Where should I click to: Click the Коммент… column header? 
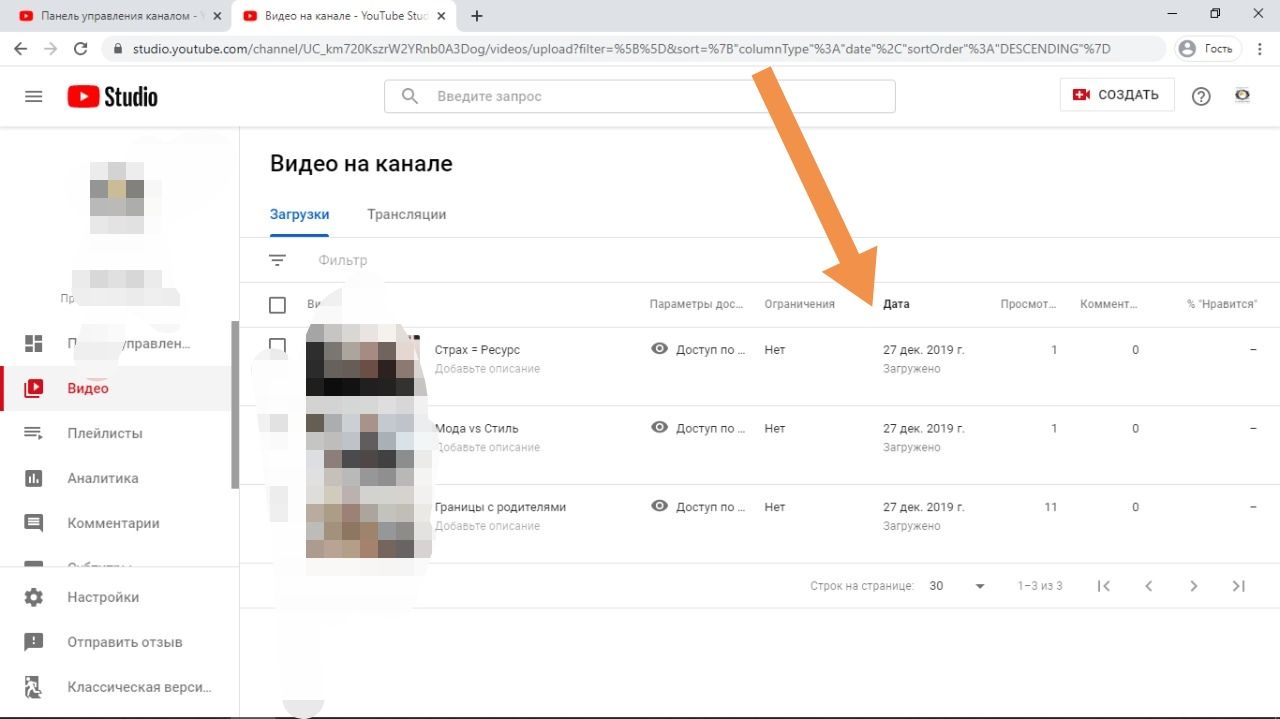pyautogui.click(x=1109, y=304)
